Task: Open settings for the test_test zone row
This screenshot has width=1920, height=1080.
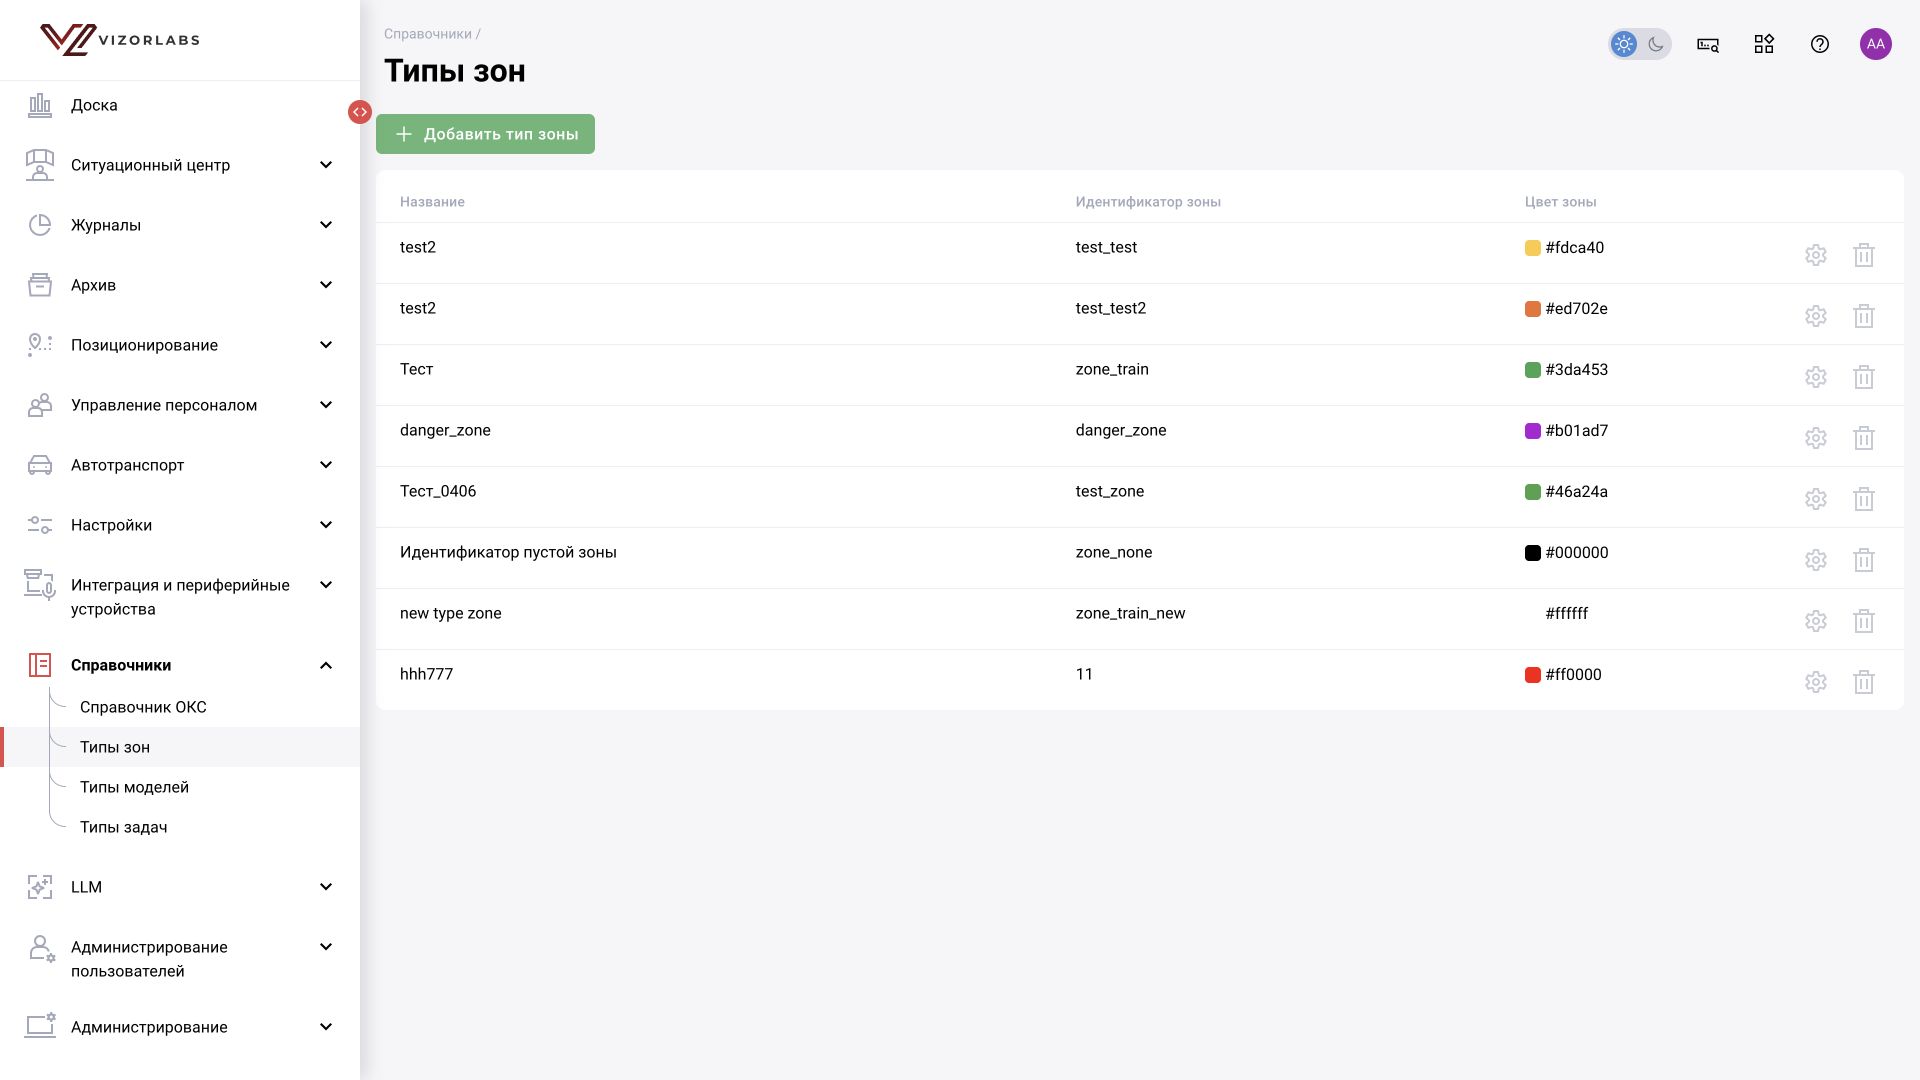Action: [1816, 255]
